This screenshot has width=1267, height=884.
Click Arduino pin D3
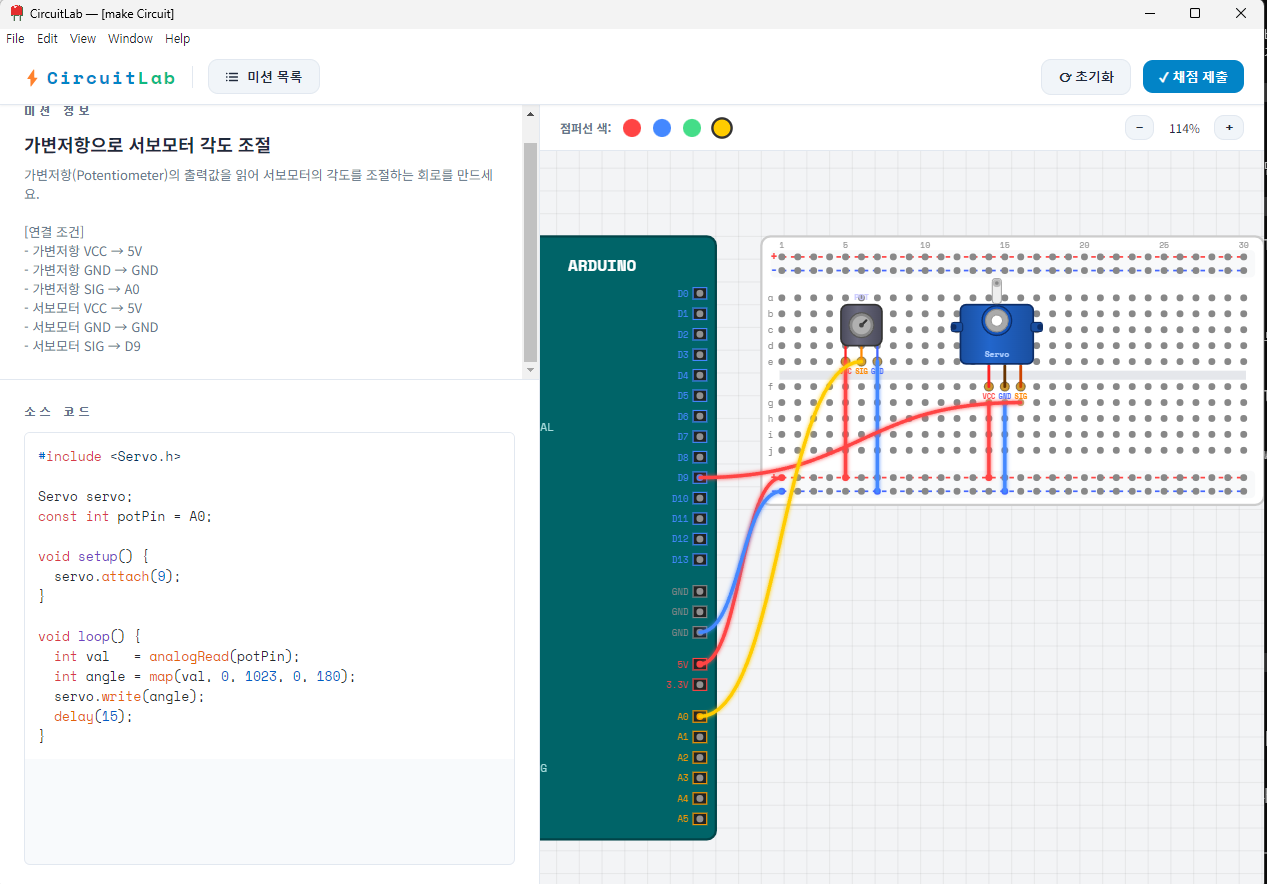[x=700, y=355]
